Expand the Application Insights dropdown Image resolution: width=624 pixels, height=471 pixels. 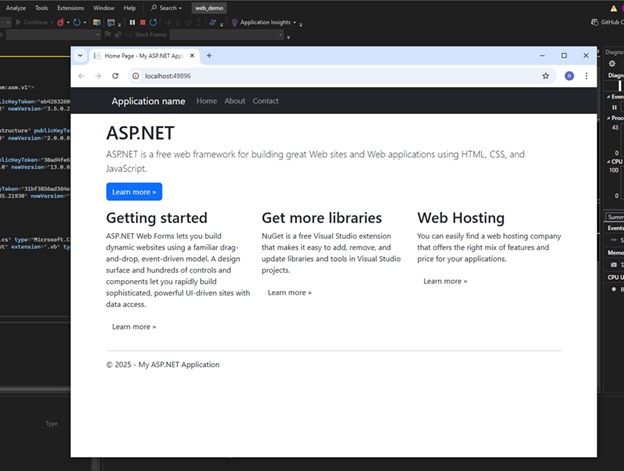point(294,23)
